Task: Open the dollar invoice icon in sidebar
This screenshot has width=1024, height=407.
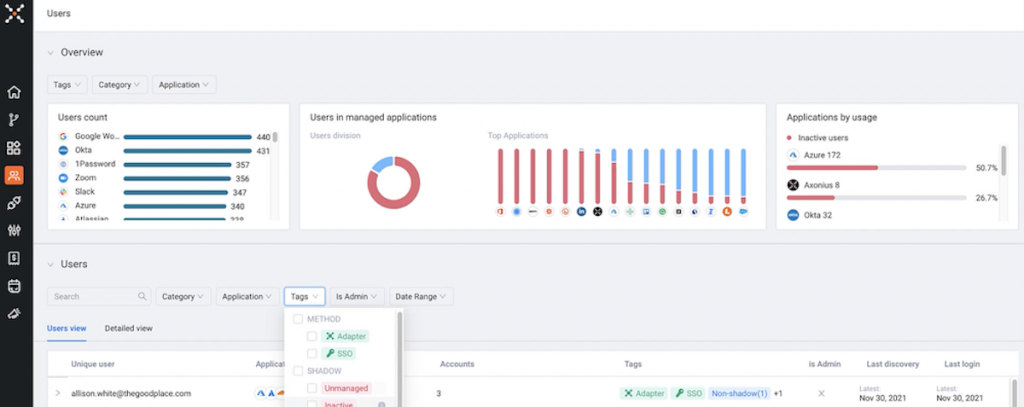Action: pyautogui.click(x=14, y=259)
